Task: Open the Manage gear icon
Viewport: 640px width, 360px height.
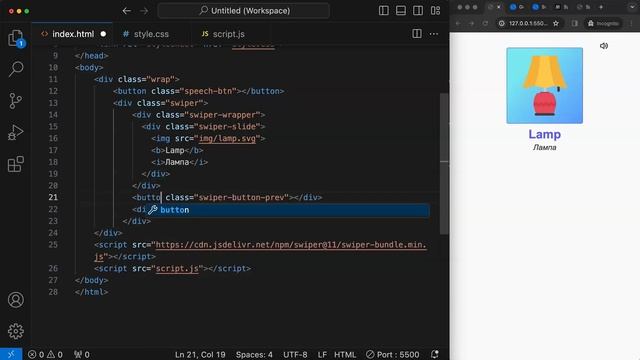Action: pyautogui.click(x=16, y=331)
